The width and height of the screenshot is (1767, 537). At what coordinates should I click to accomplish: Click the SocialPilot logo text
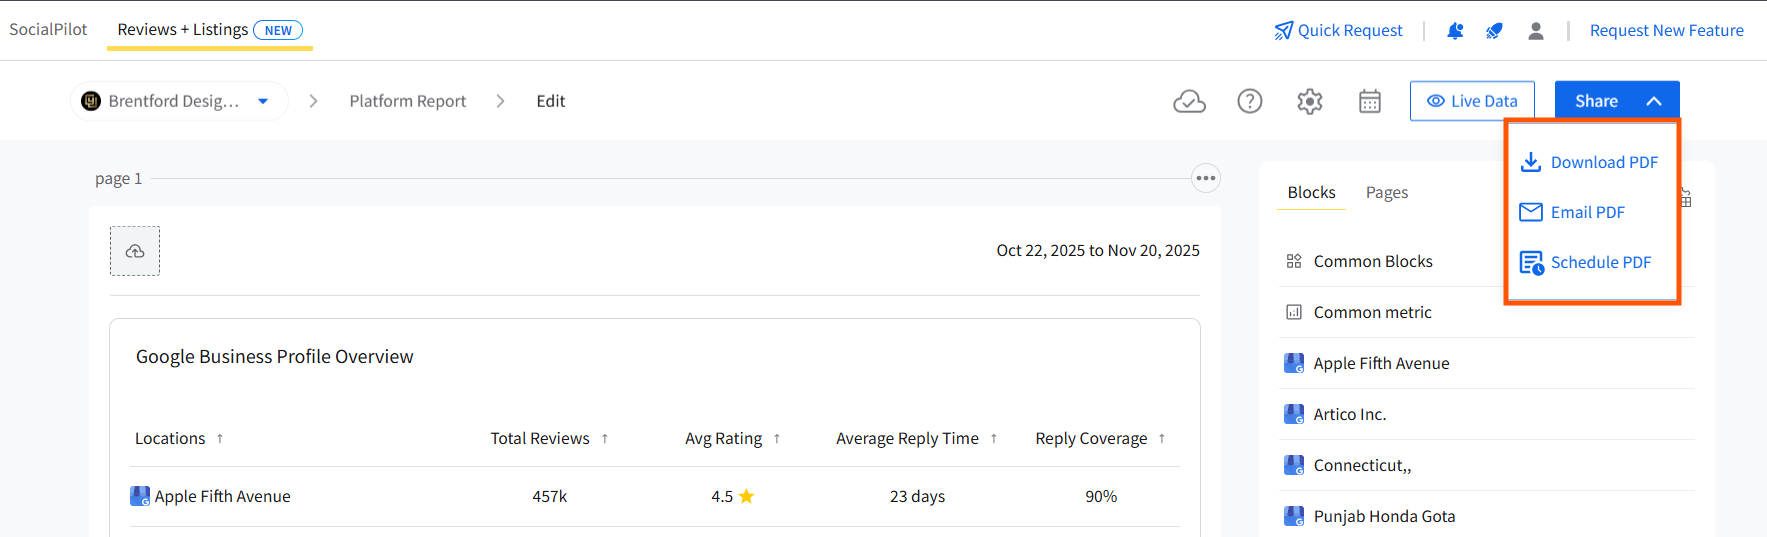click(48, 30)
